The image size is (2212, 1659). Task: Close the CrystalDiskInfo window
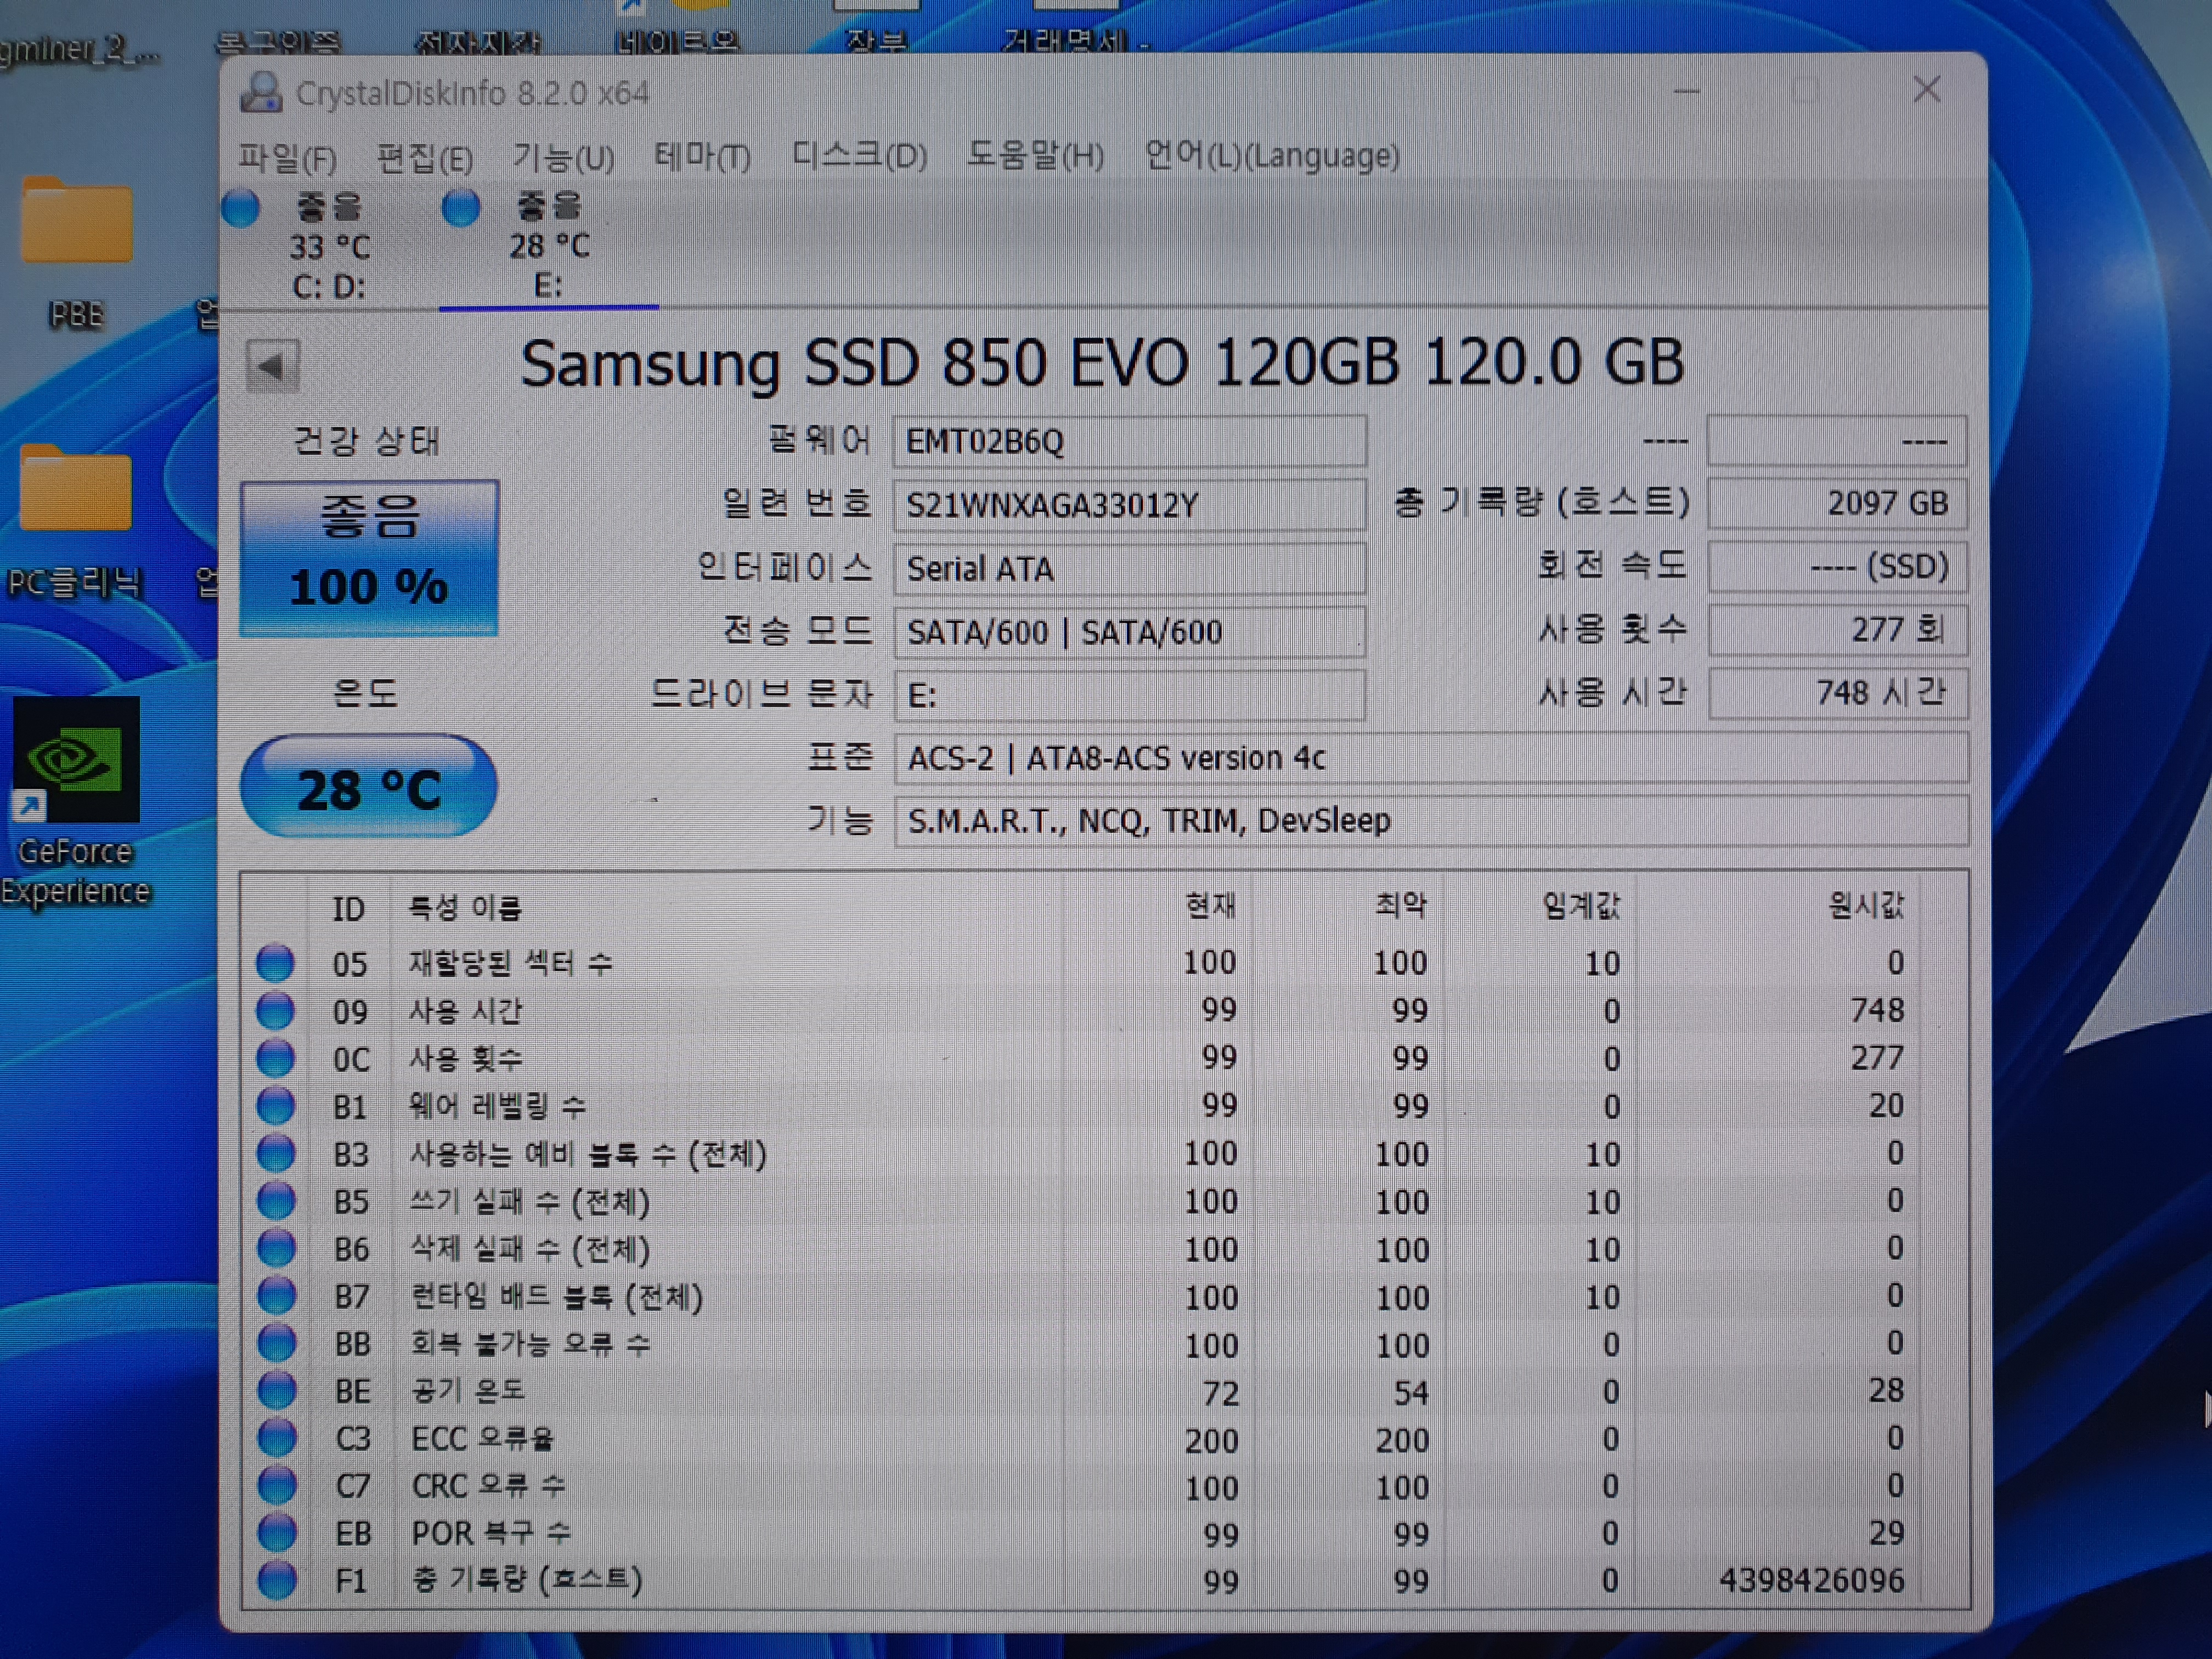pyautogui.click(x=1926, y=90)
